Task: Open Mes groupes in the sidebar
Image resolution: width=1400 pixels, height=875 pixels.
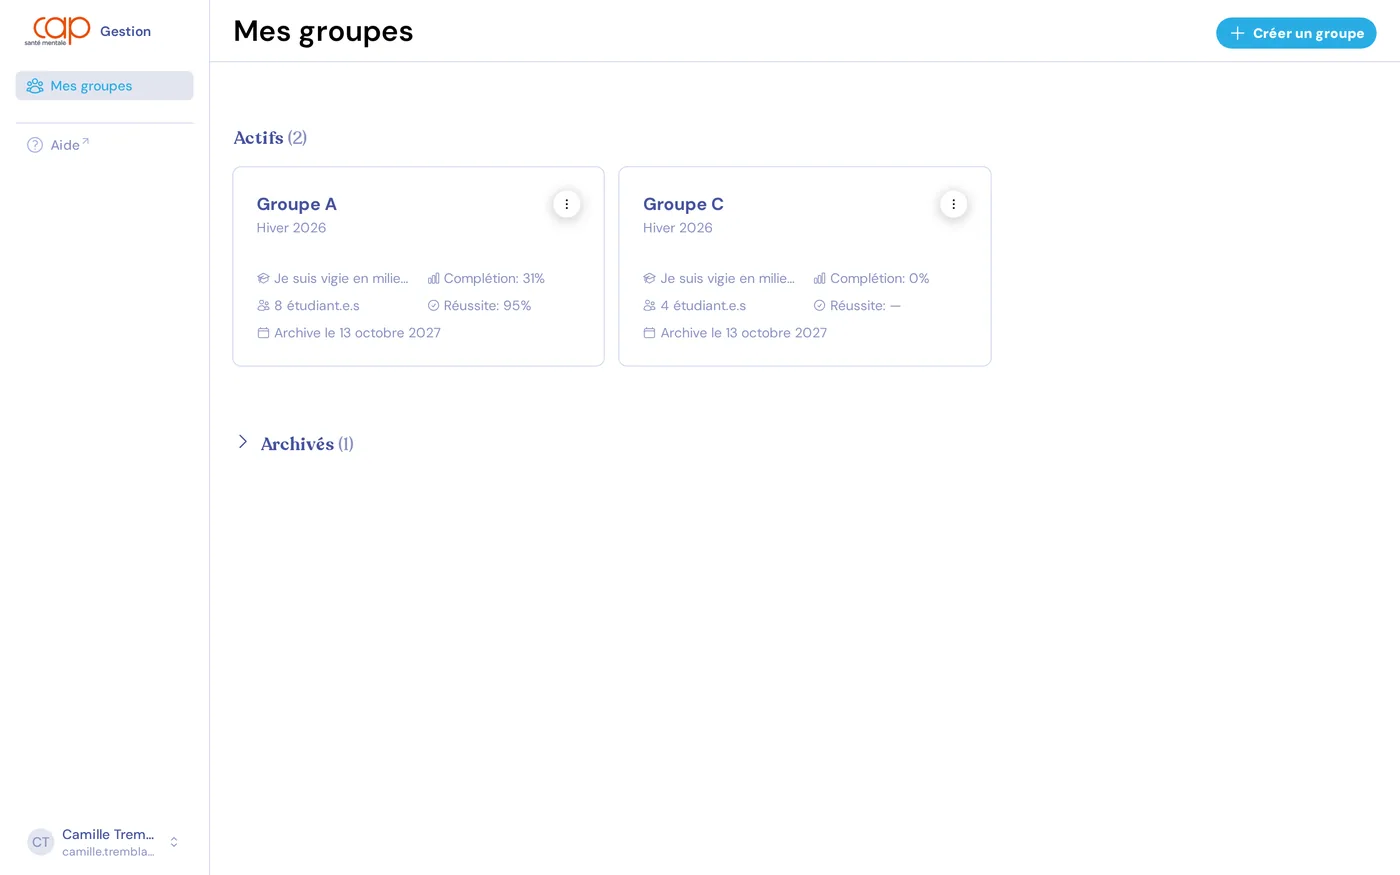Action: tap(104, 86)
